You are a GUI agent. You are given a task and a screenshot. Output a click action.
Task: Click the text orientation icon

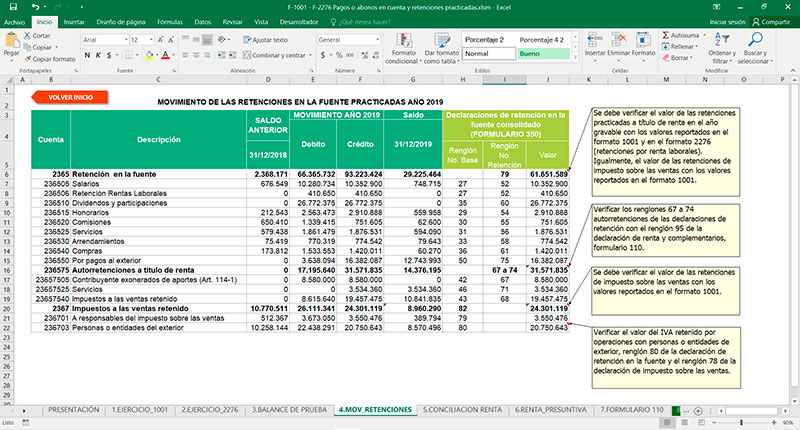(221, 39)
